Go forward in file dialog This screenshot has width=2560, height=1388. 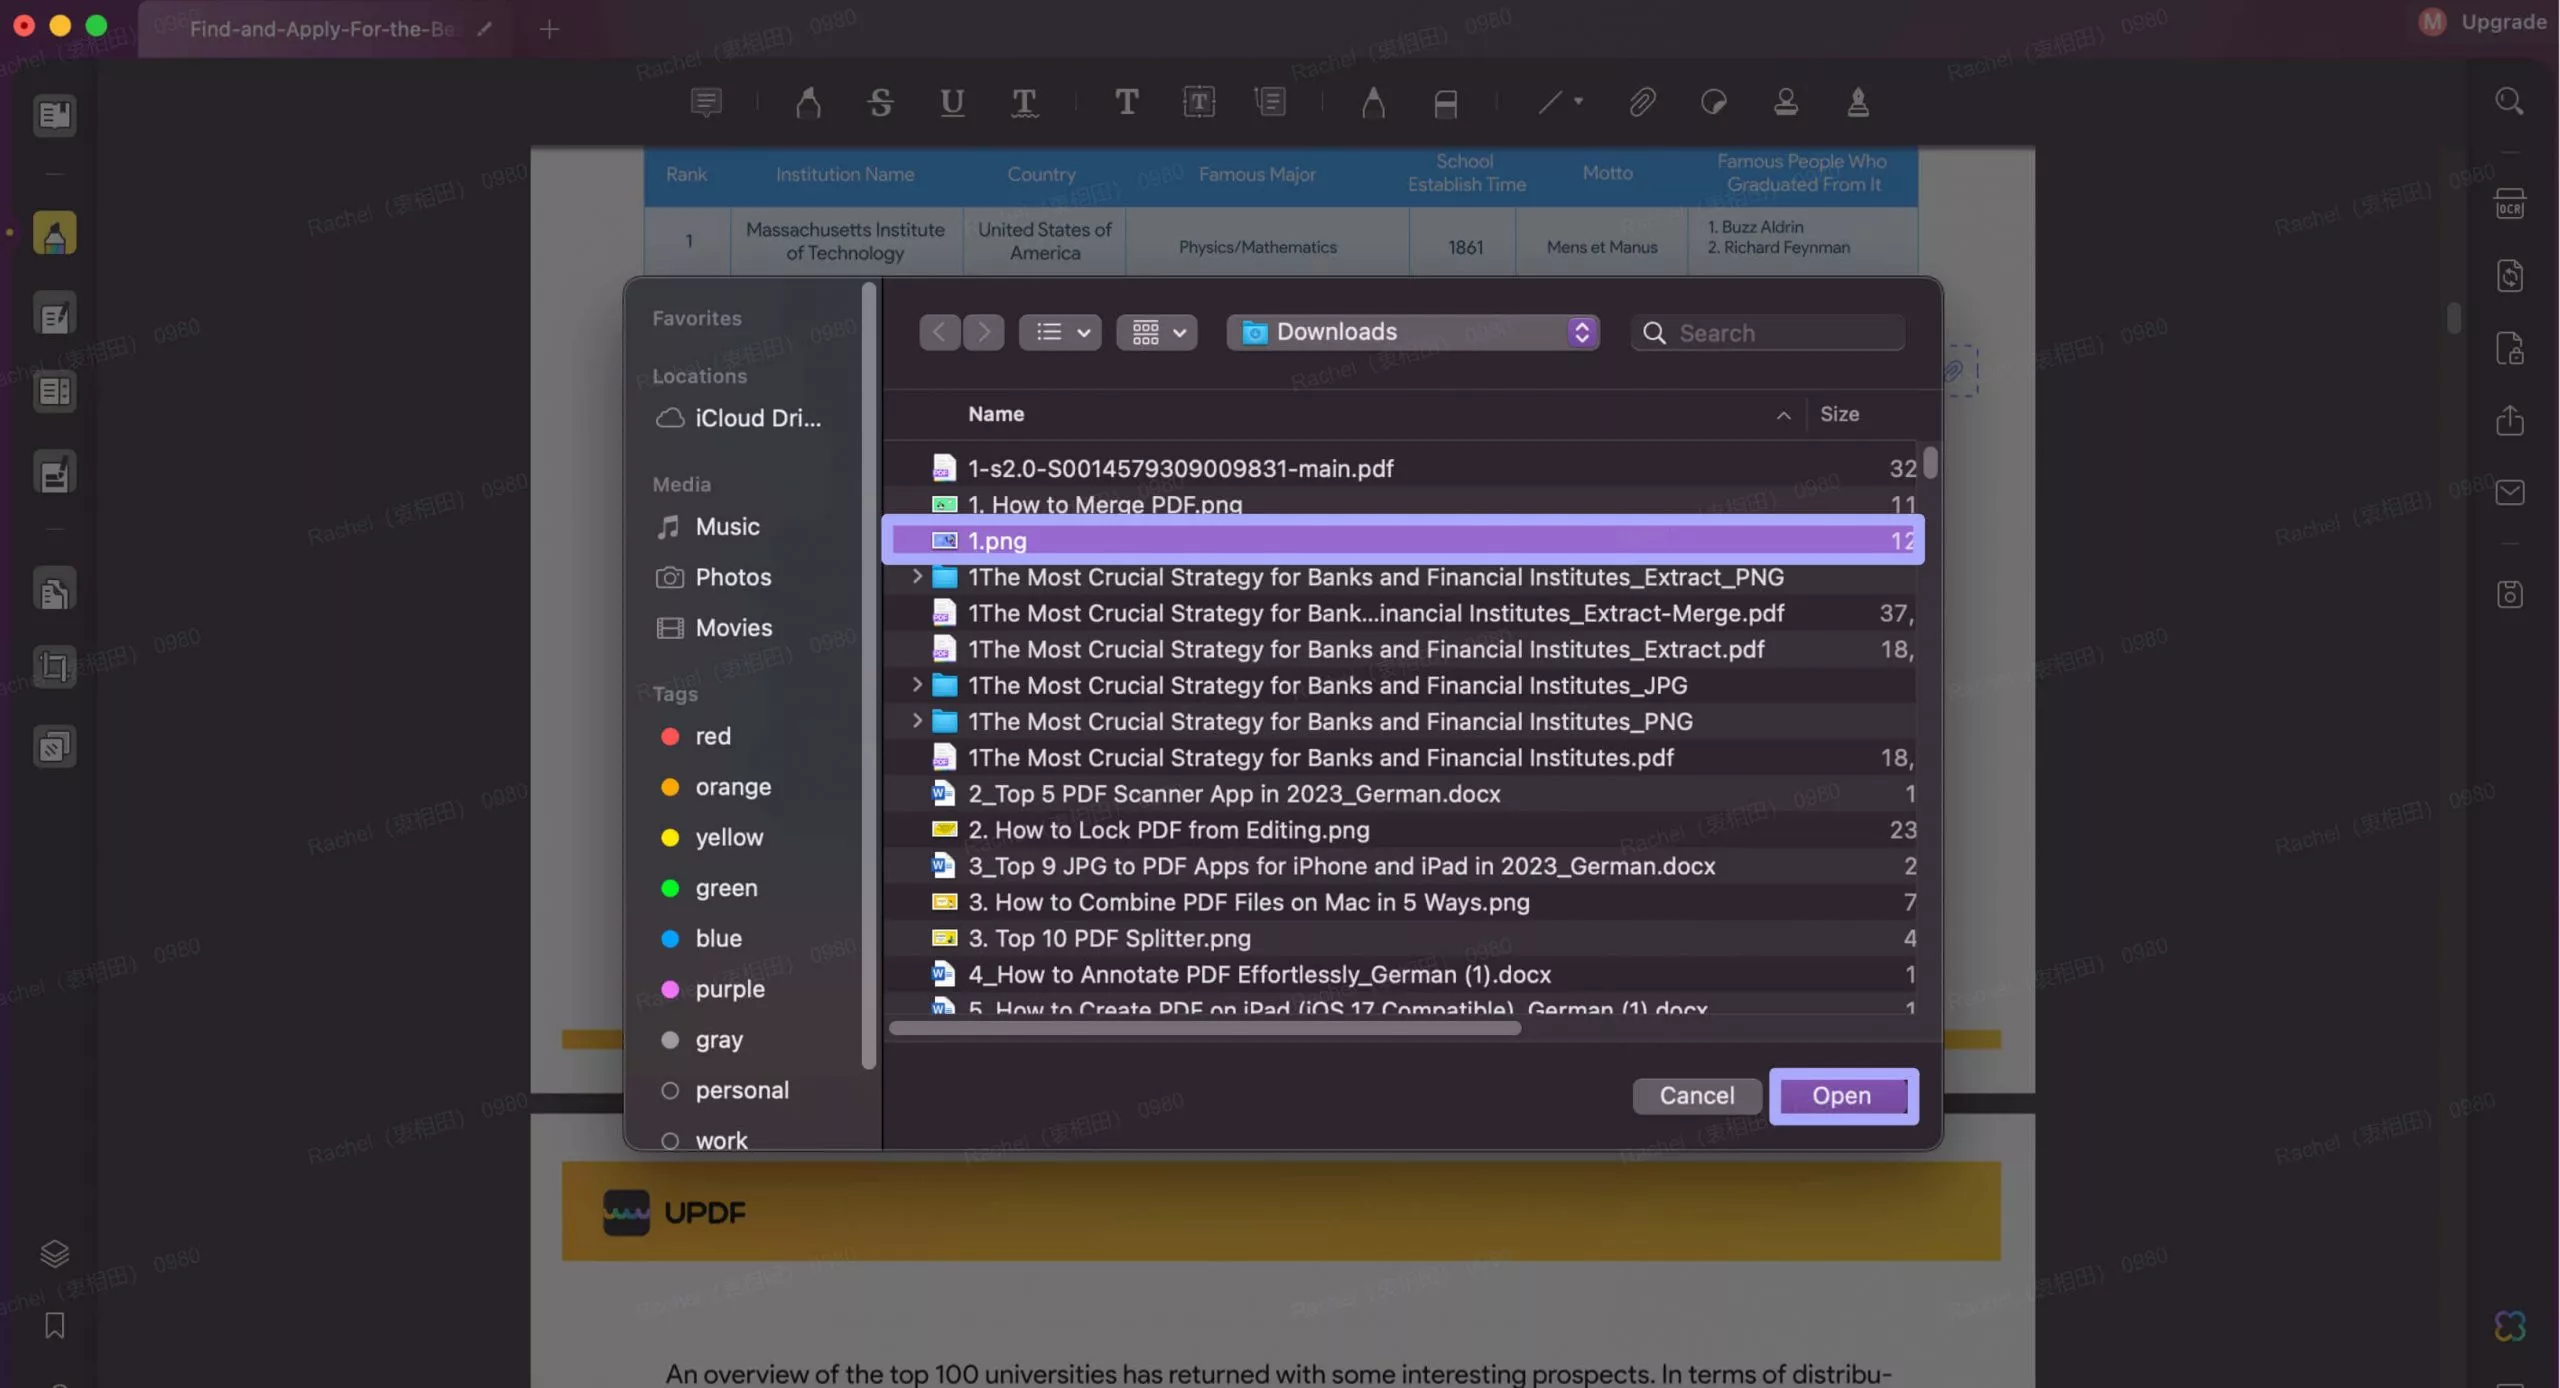point(983,332)
